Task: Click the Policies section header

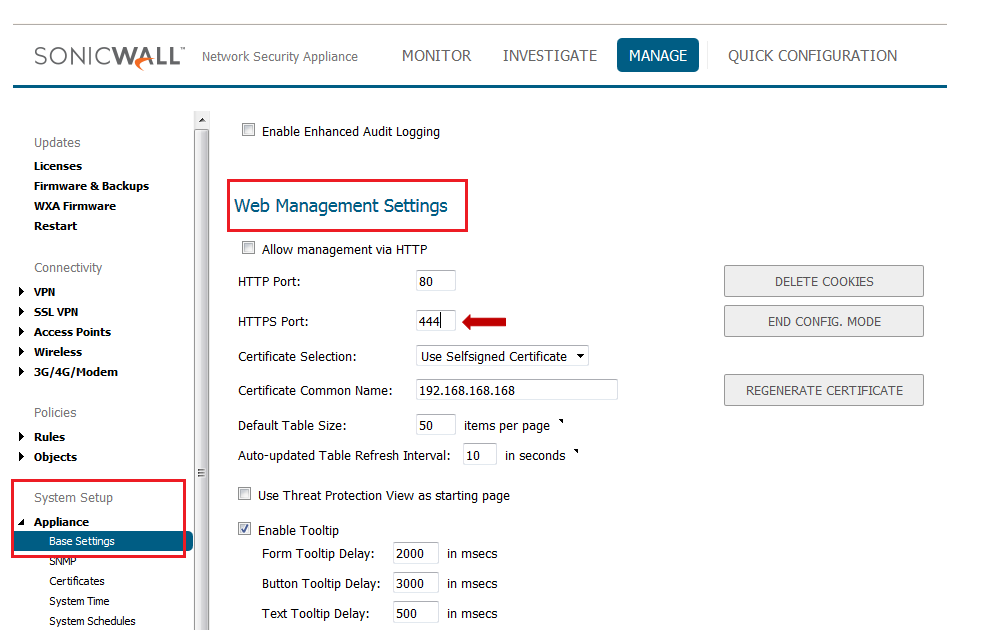Action: 55,412
